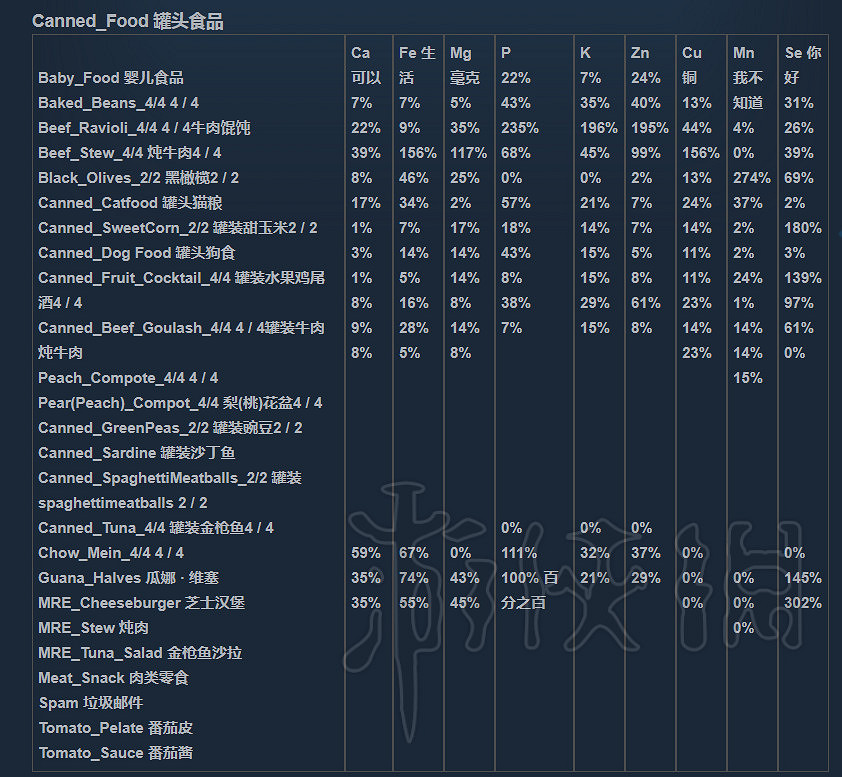Screen dimensions: 842x777
Task: Click the Mg column header
Action: click(460, 53)
